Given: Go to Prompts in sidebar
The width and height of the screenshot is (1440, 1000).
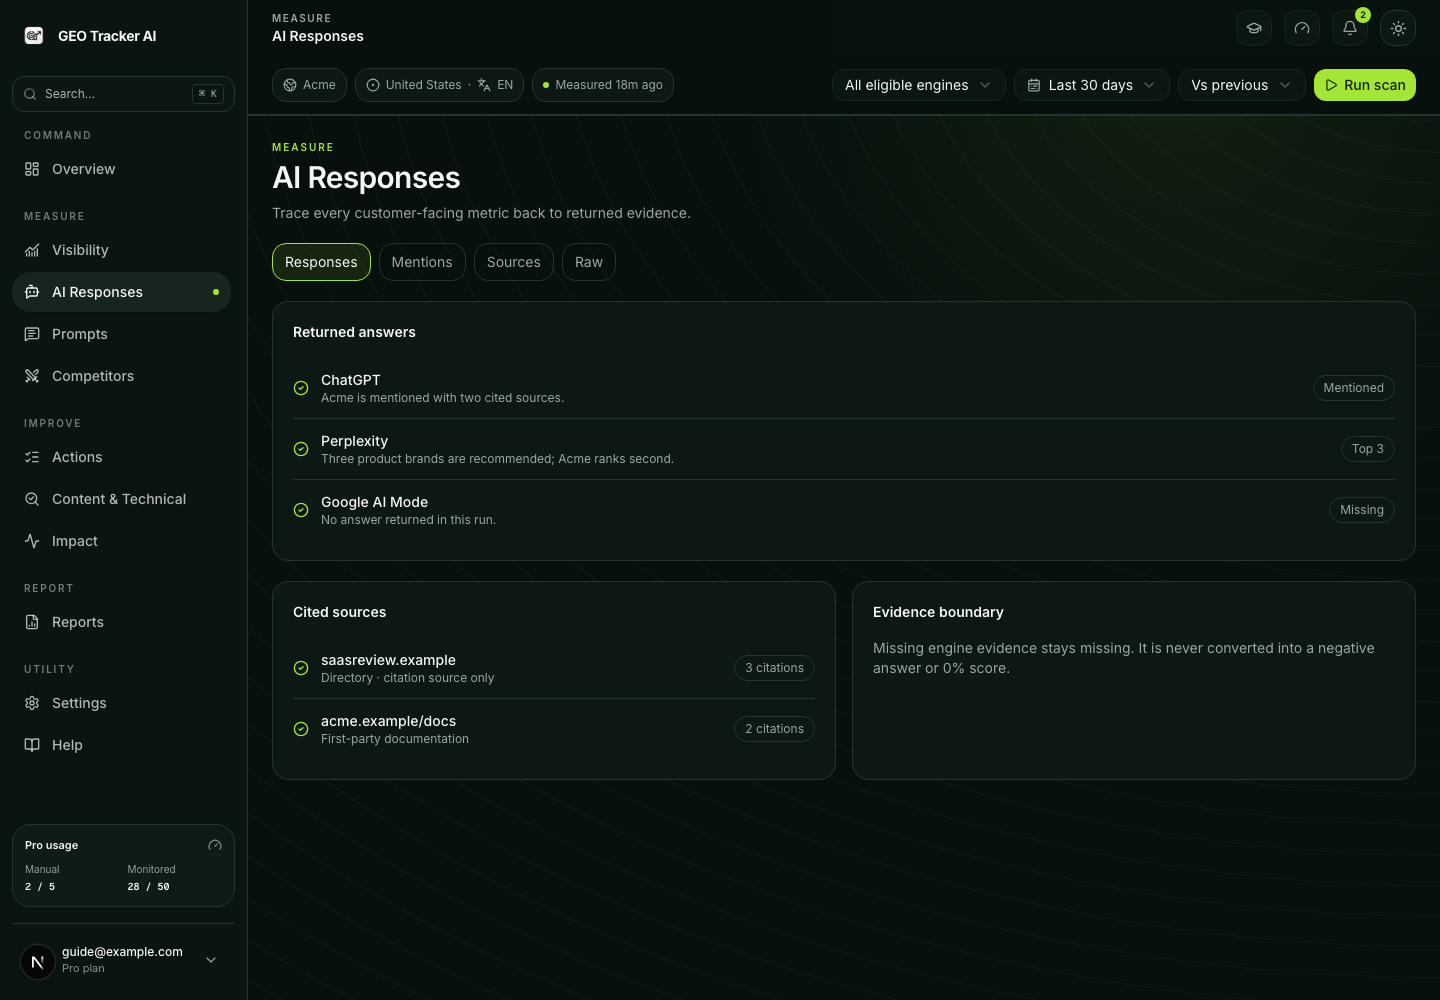Looking at the screenshot, I should 121,334.
